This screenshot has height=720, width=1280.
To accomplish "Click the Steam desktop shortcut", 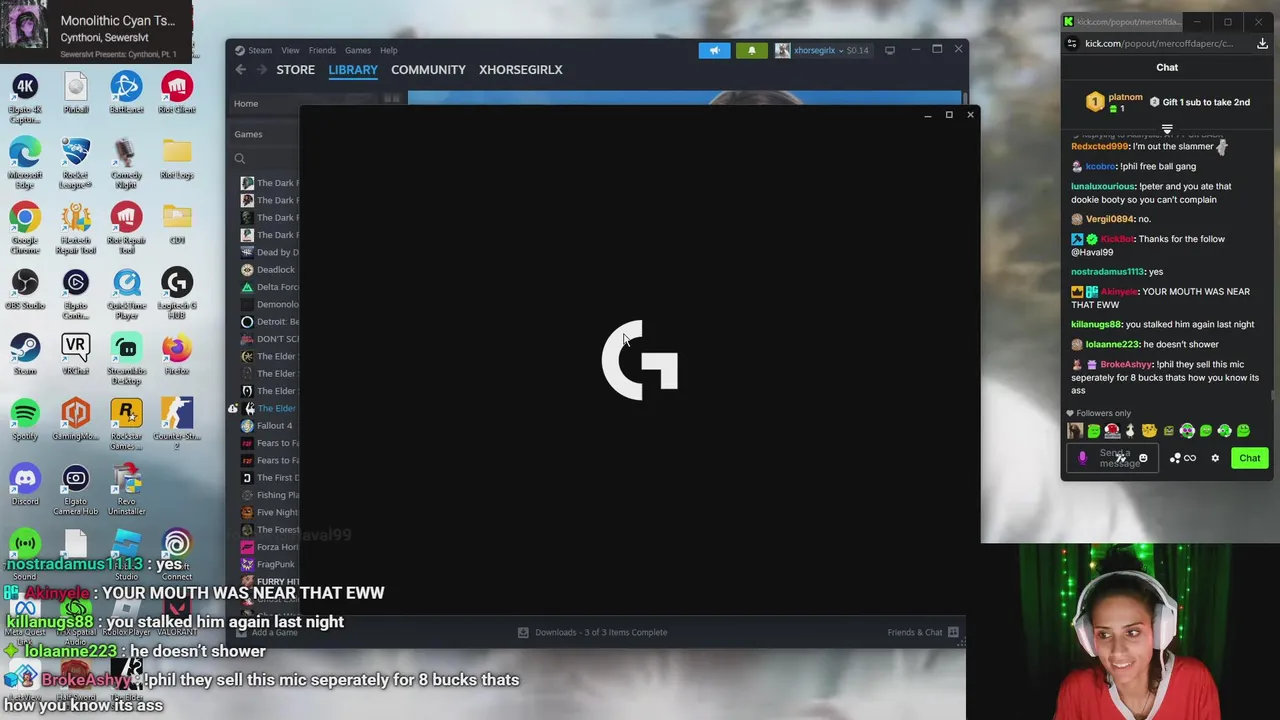I will point(25,354).
